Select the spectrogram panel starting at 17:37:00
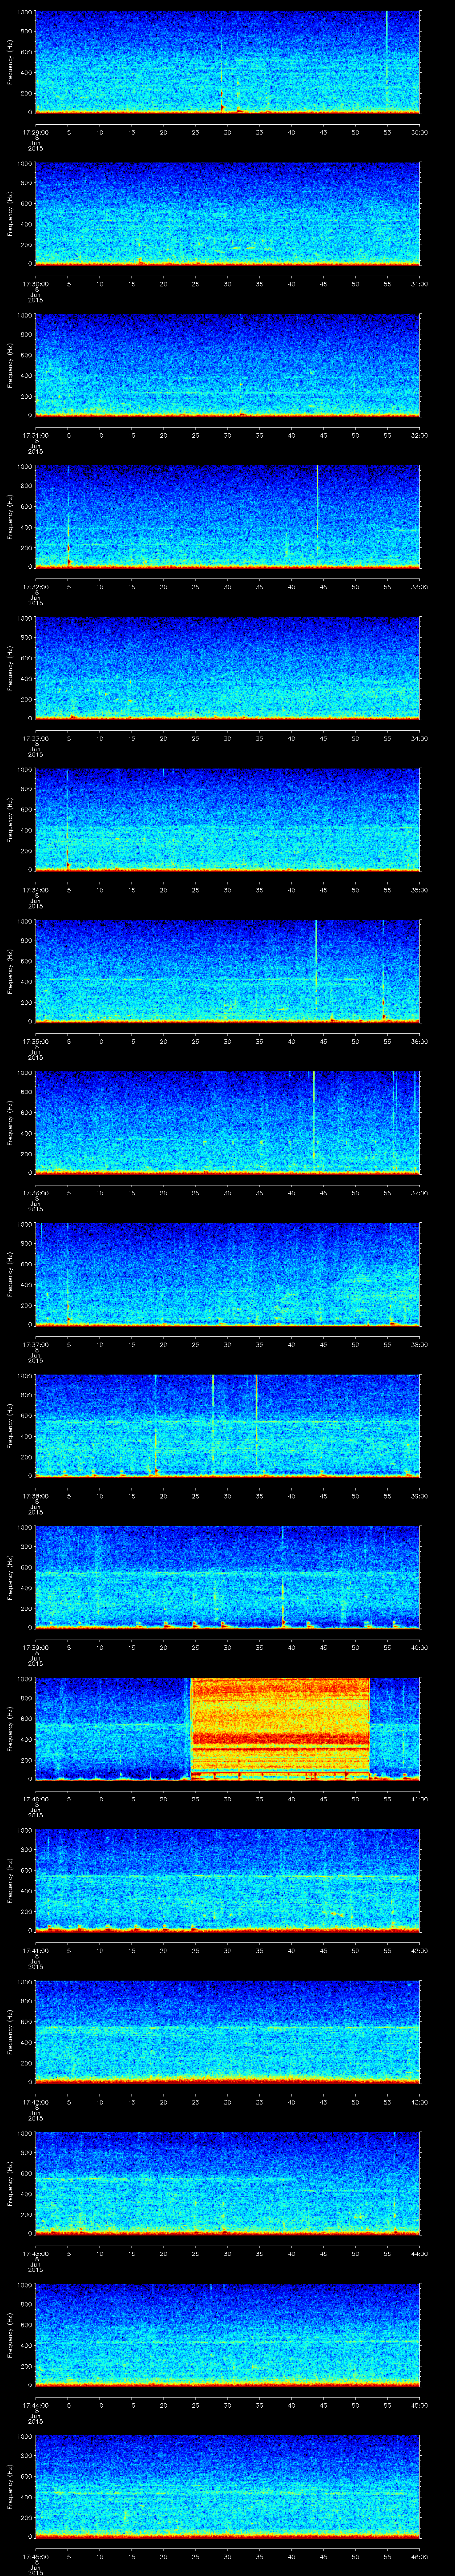This screenshot has height=2576, width=455. (x=227, y=1274)
